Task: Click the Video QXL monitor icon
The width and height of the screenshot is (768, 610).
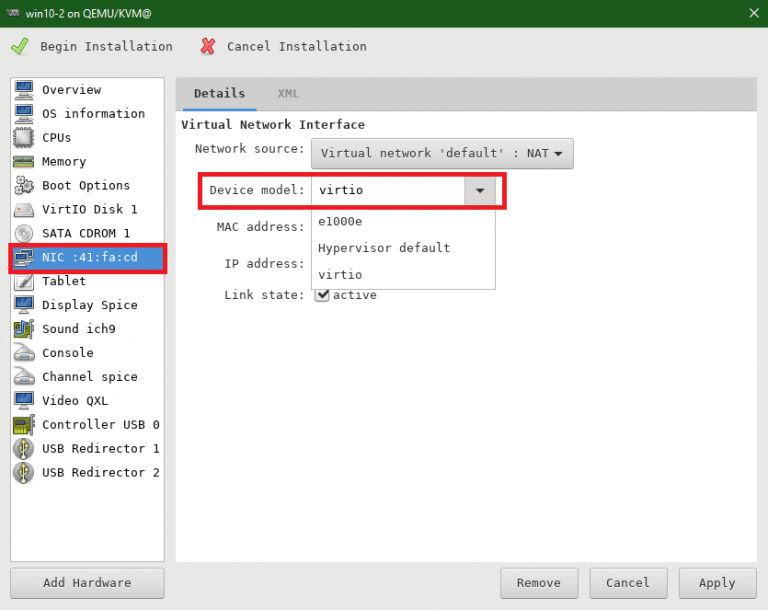Action: point(24,401)
